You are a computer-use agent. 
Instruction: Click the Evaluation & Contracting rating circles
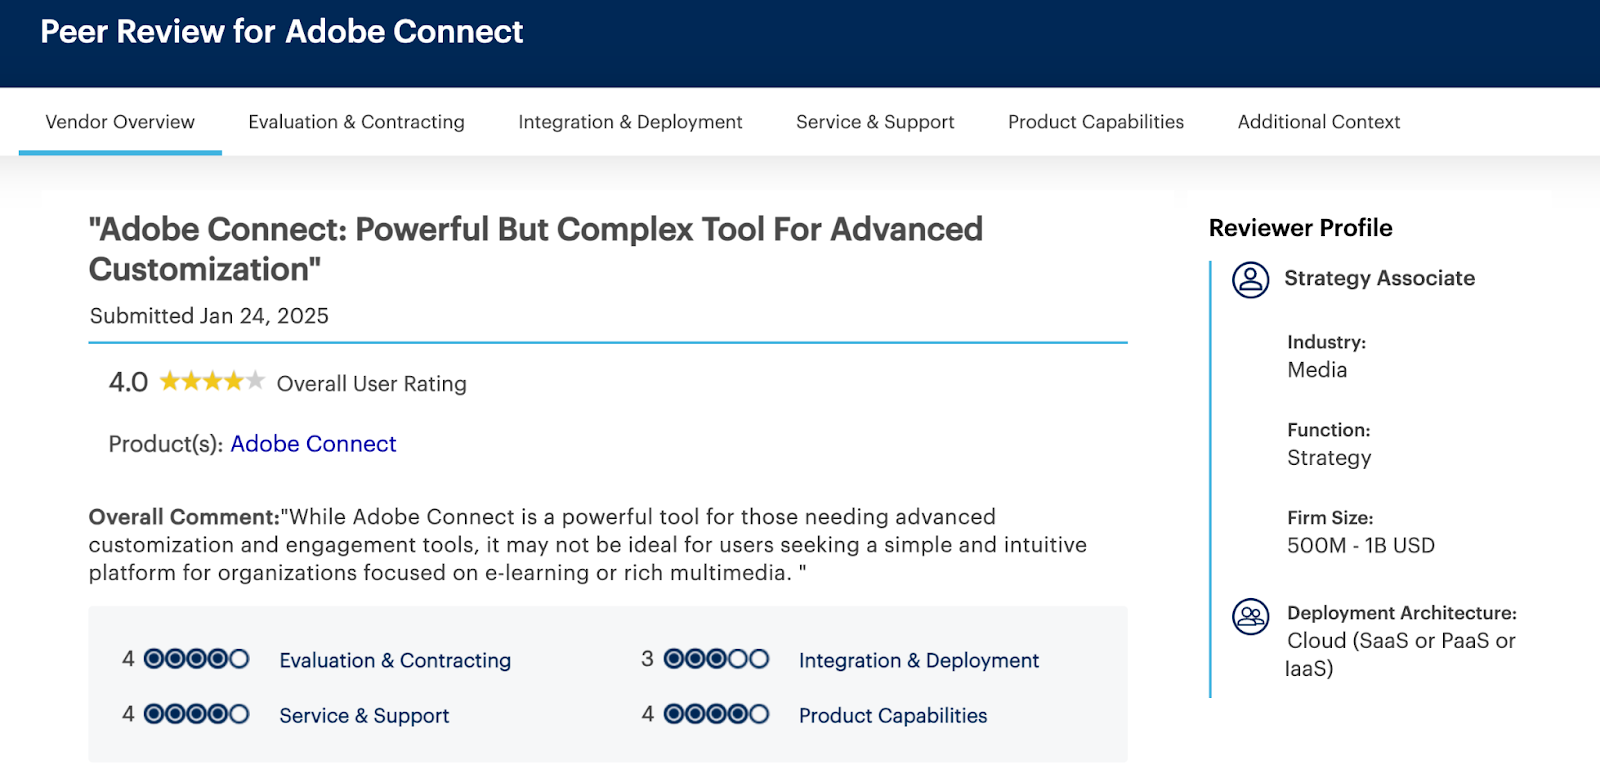tap(196, 659)
